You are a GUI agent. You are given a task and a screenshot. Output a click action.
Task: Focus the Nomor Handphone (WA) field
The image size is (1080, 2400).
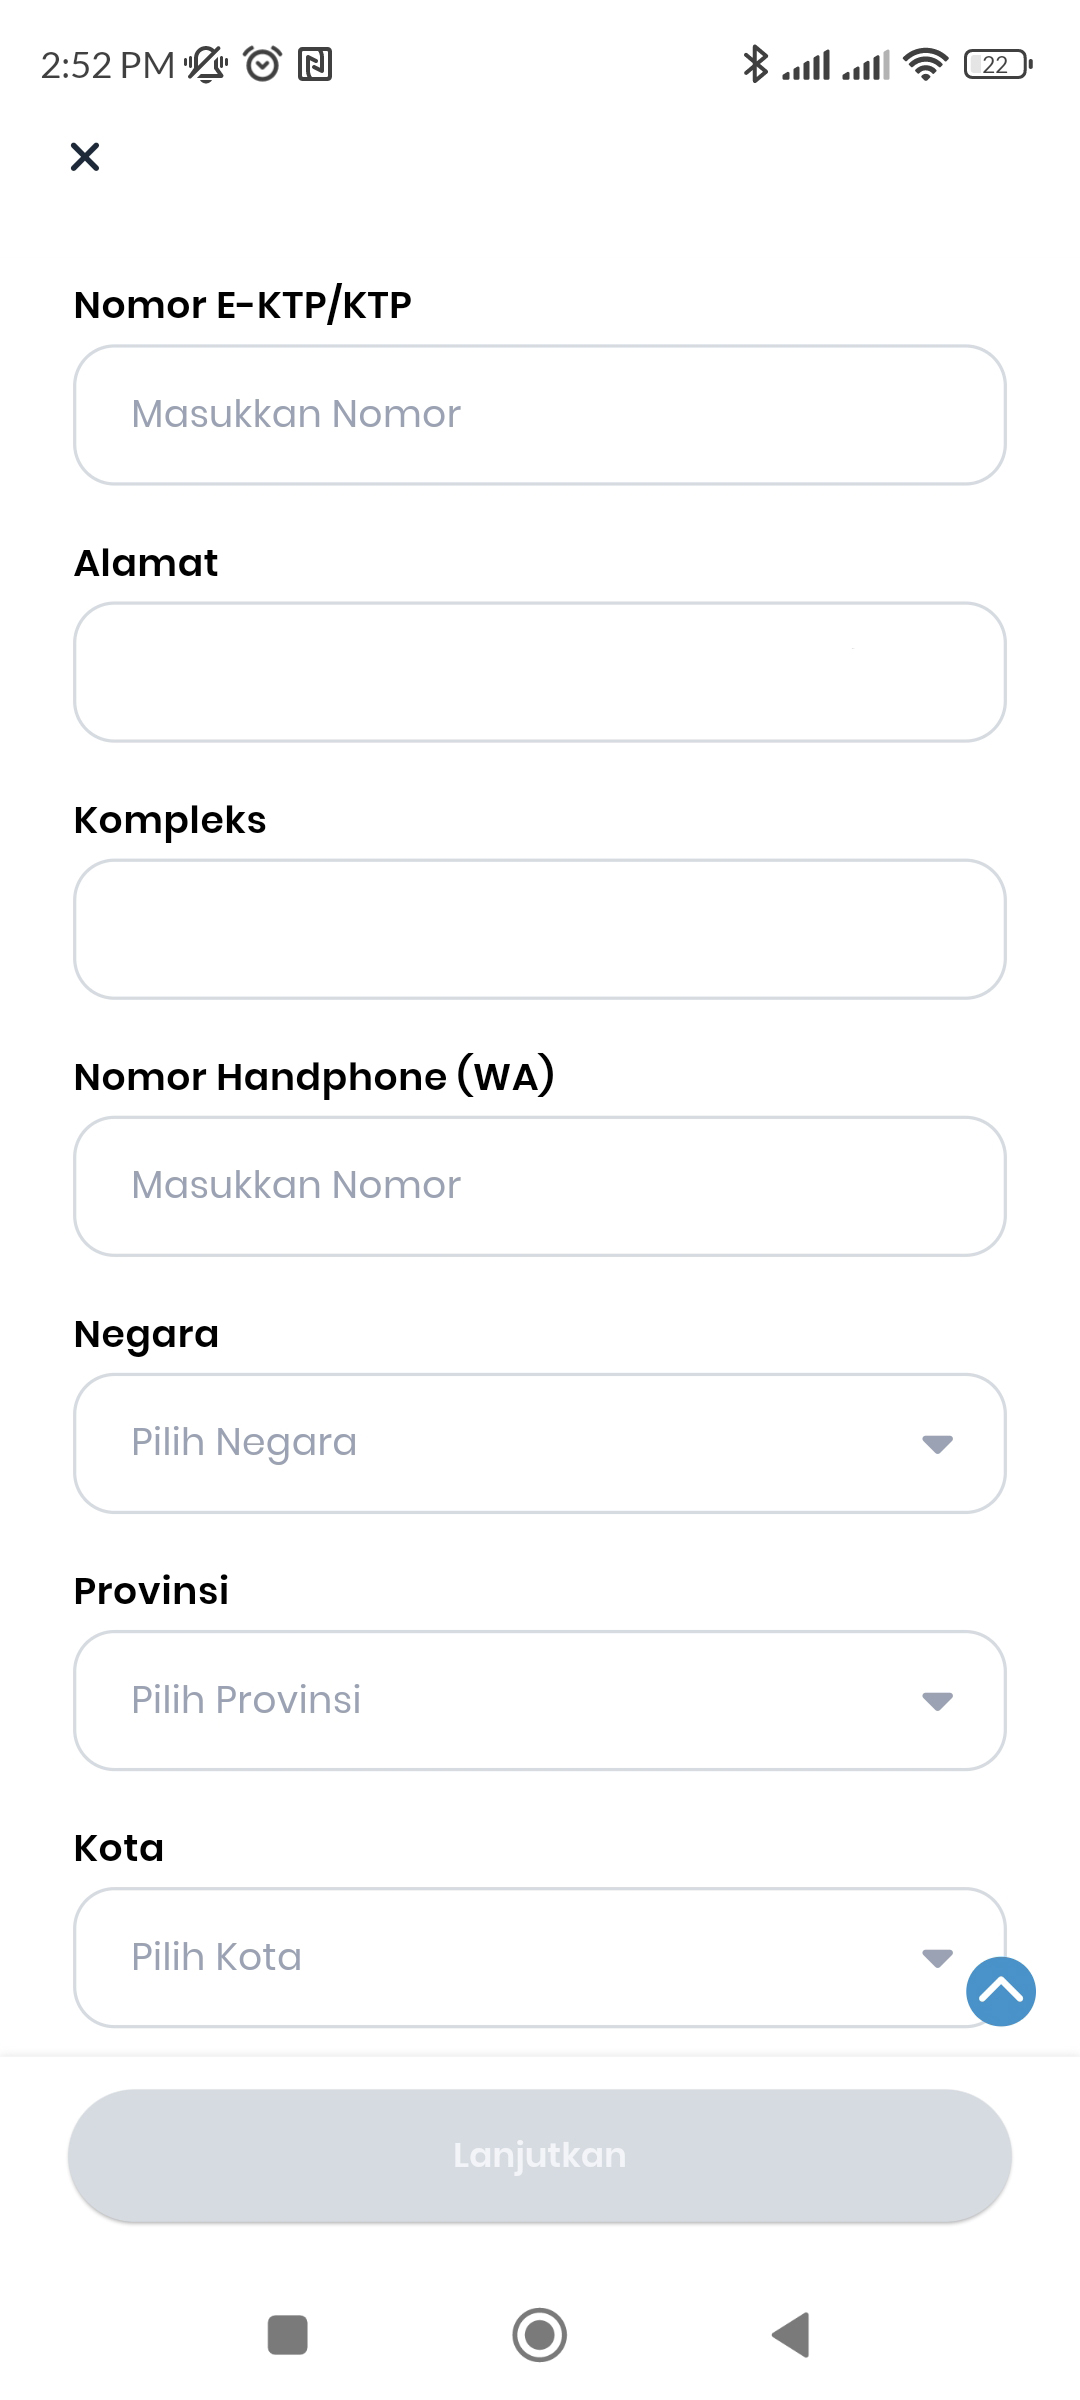tap(540, 1186)
